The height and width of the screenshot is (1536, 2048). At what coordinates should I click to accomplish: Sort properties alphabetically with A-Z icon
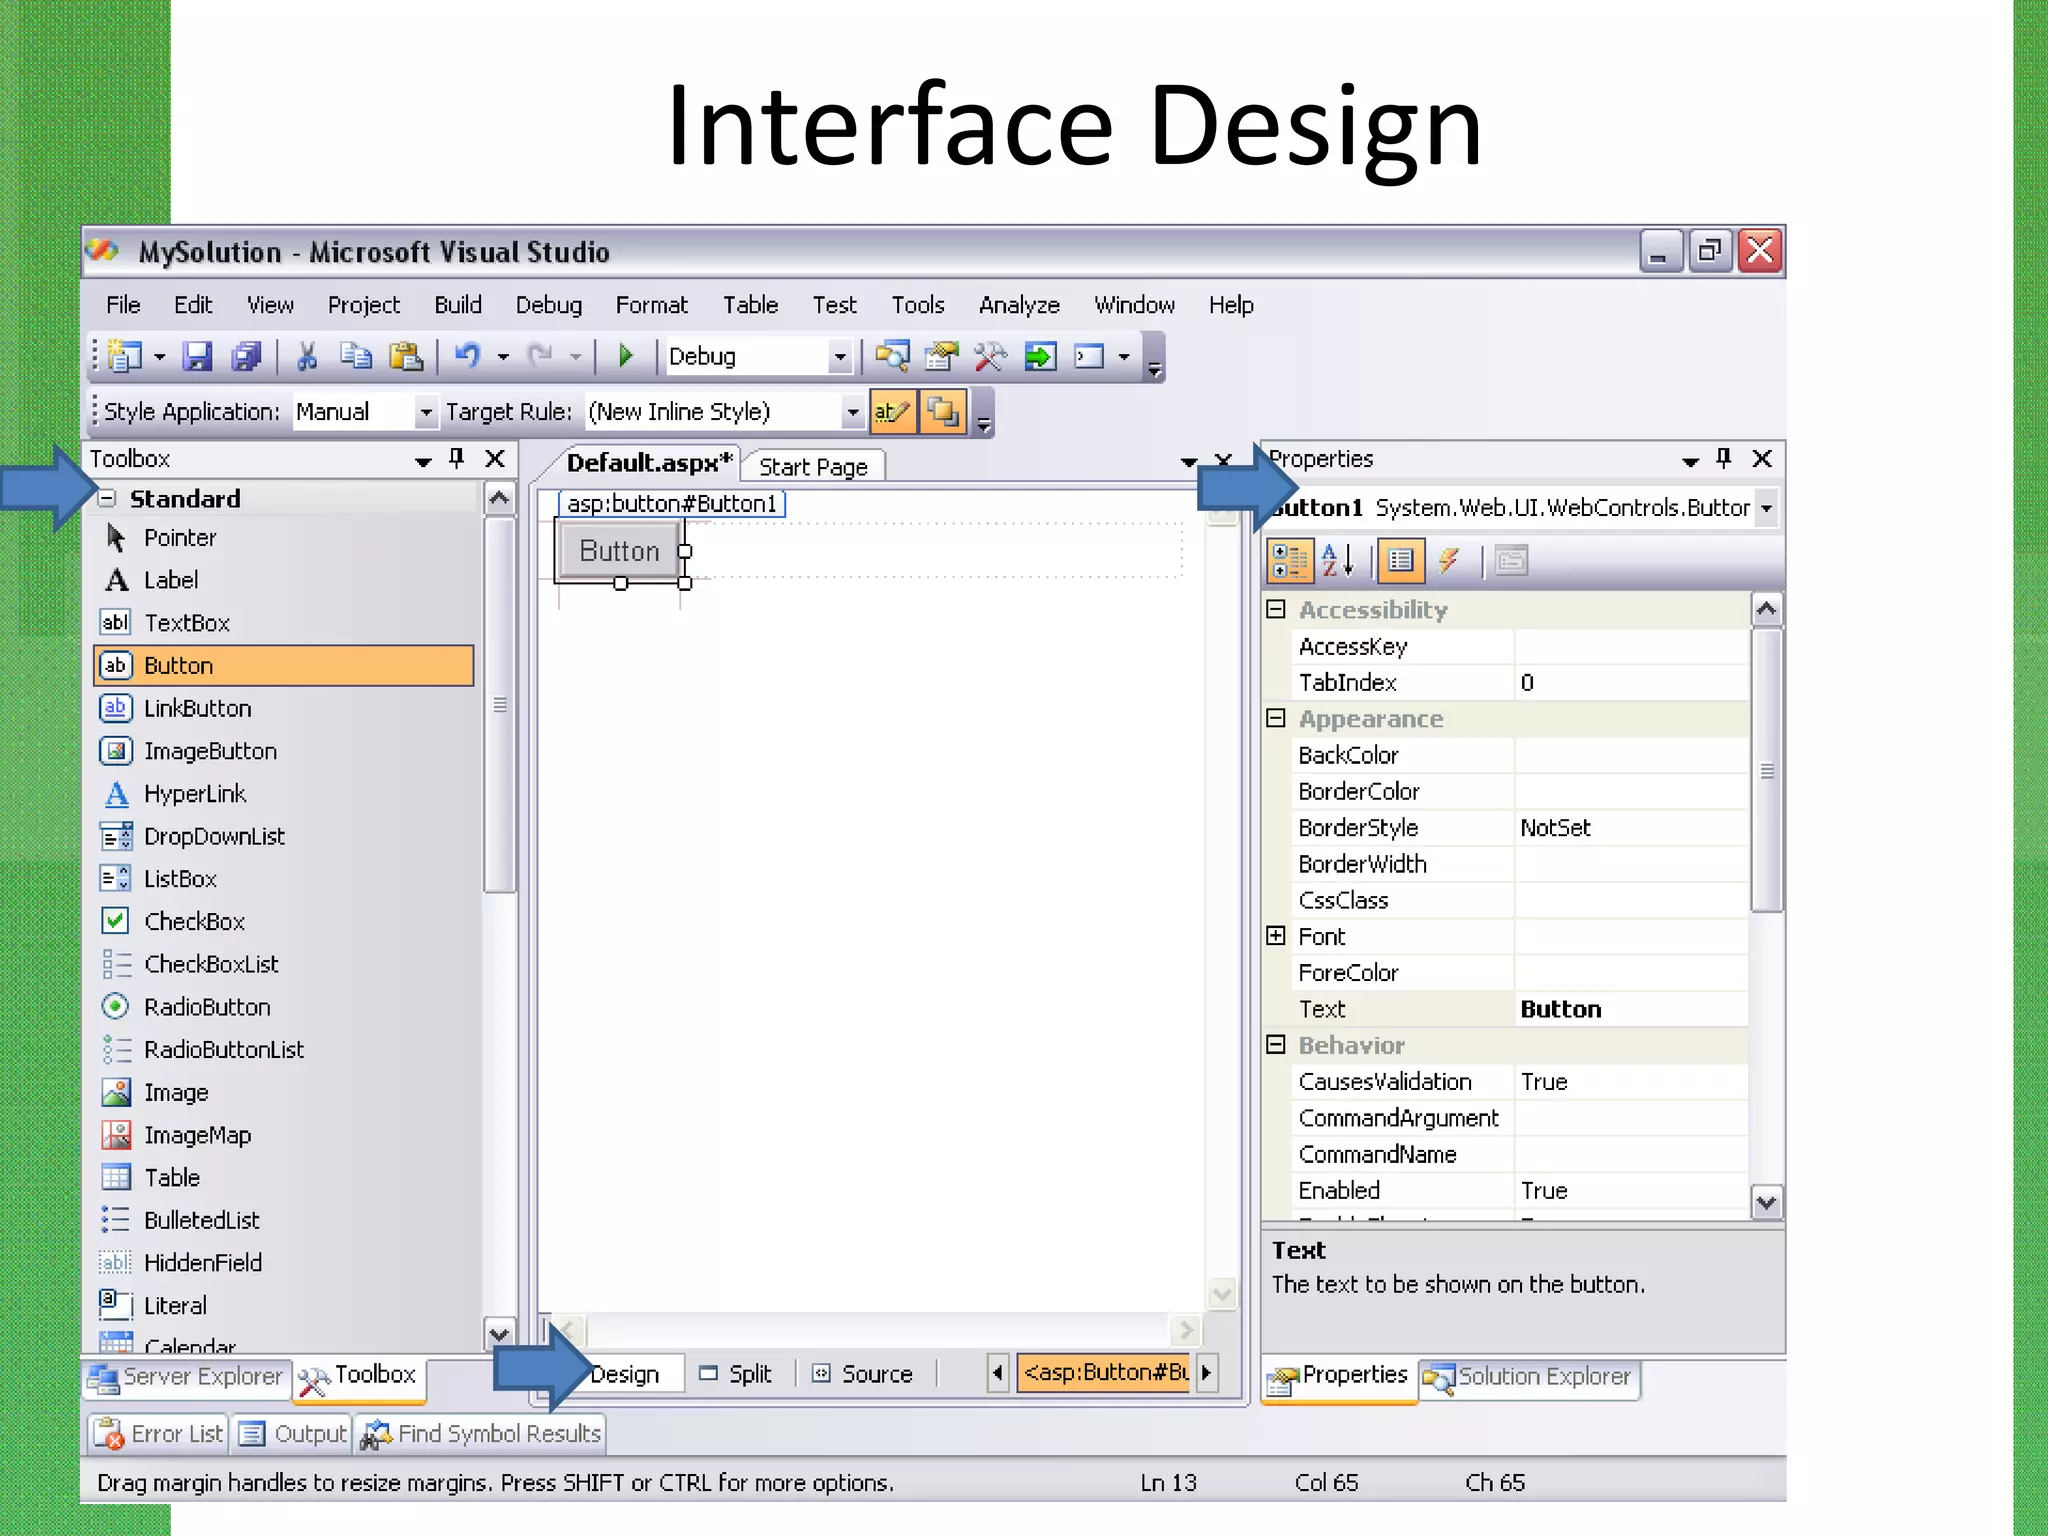coord(1338,561)
